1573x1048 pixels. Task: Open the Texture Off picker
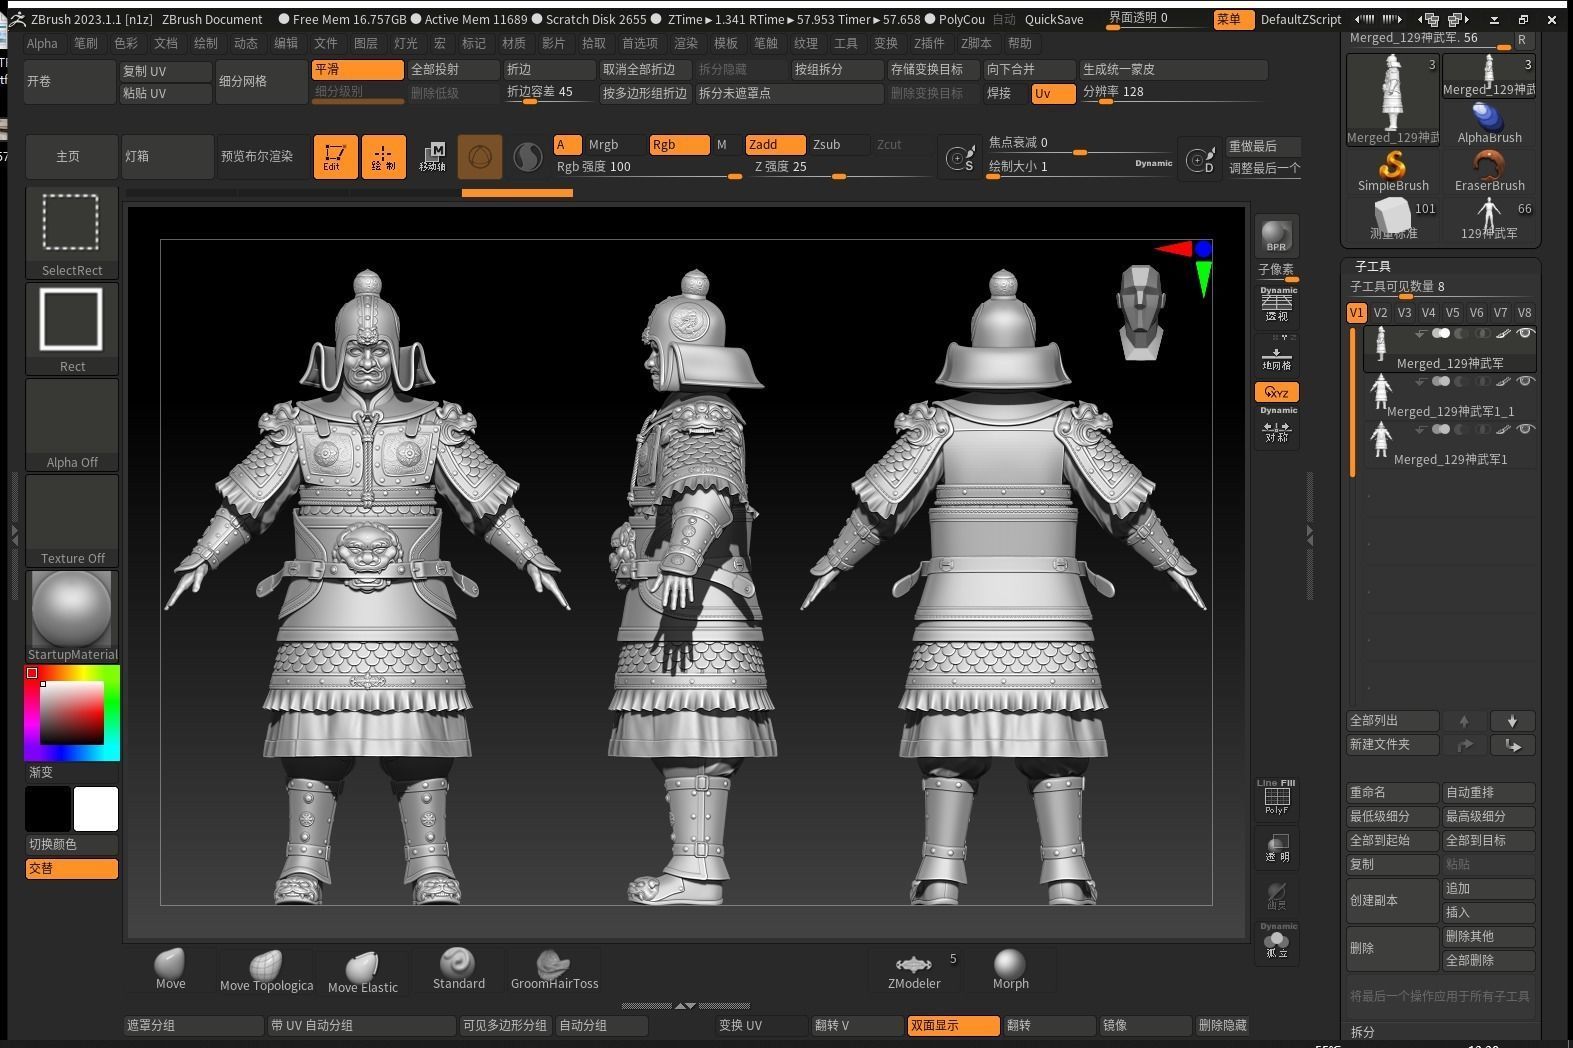coord(71,520)
